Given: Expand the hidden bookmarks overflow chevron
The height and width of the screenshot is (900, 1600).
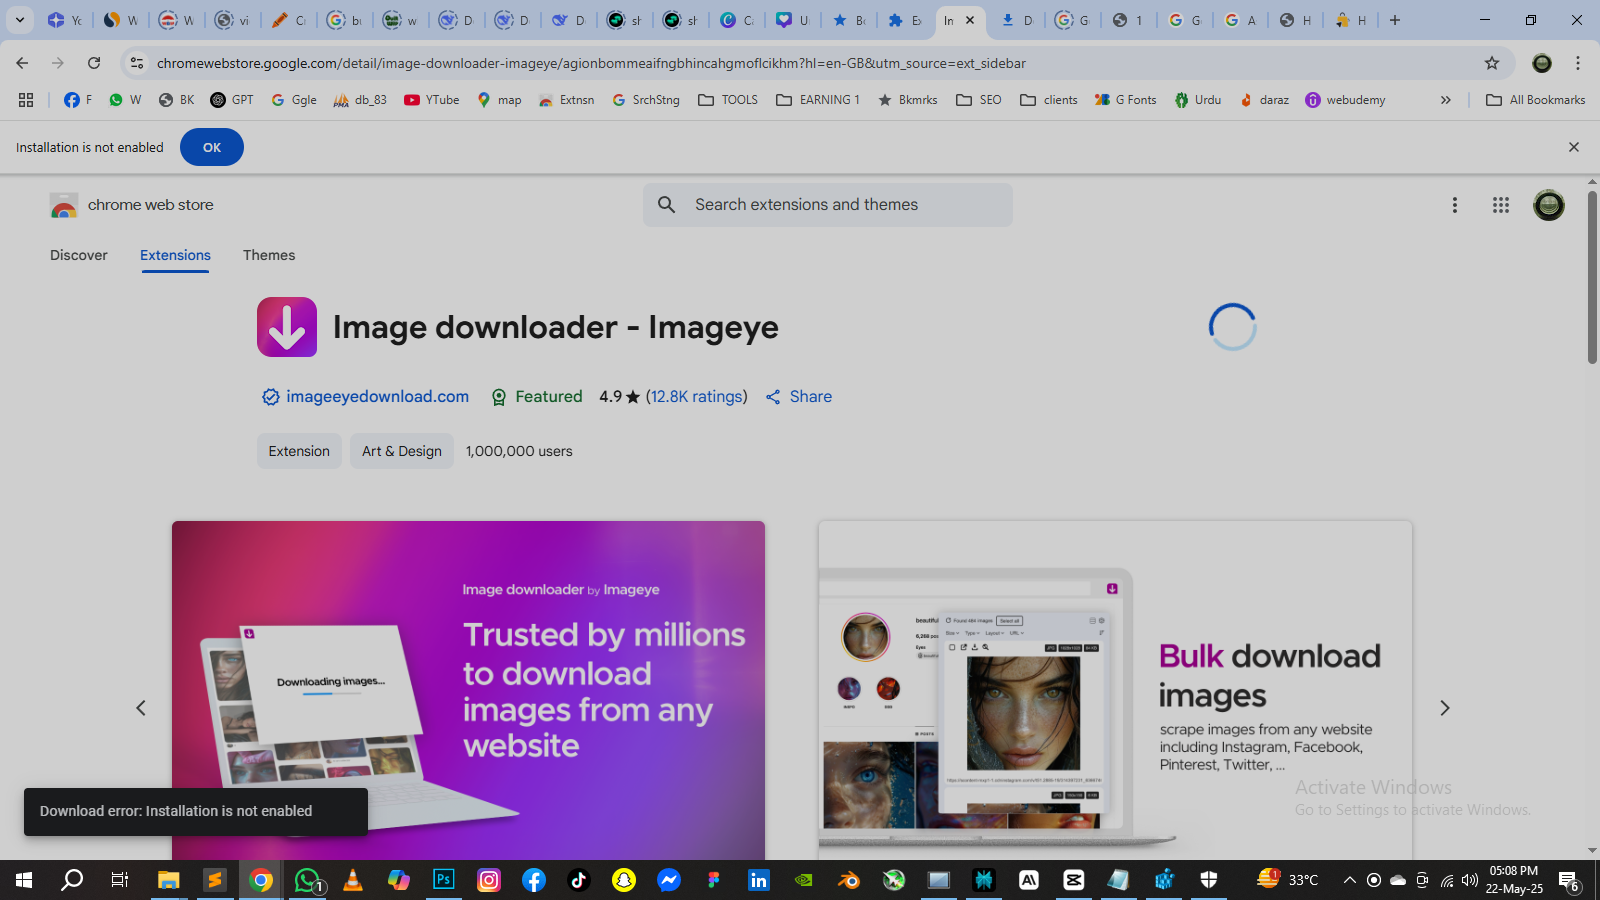Looking at the screenshot, I should click(x=1445, y=100).
